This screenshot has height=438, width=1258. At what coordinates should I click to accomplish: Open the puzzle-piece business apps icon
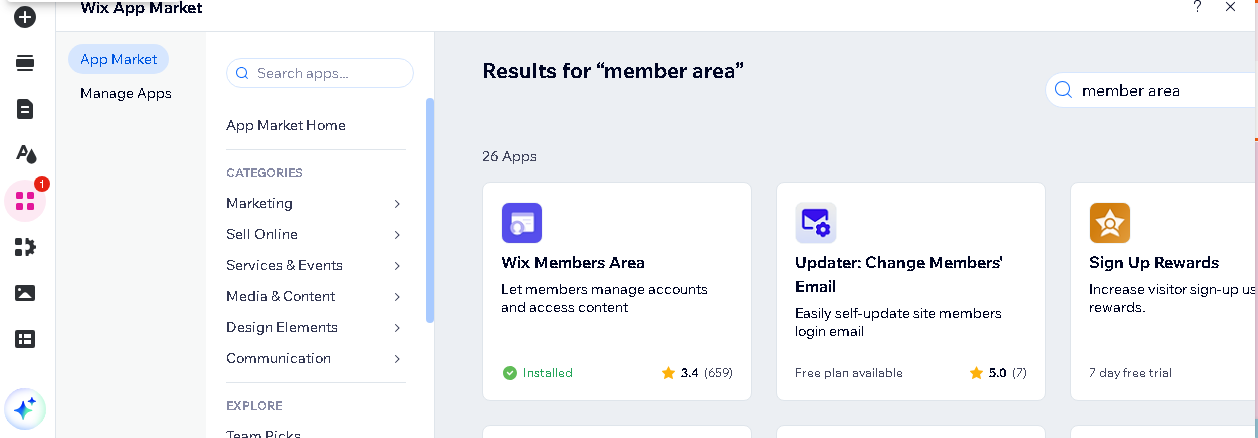tap(25, 247)
